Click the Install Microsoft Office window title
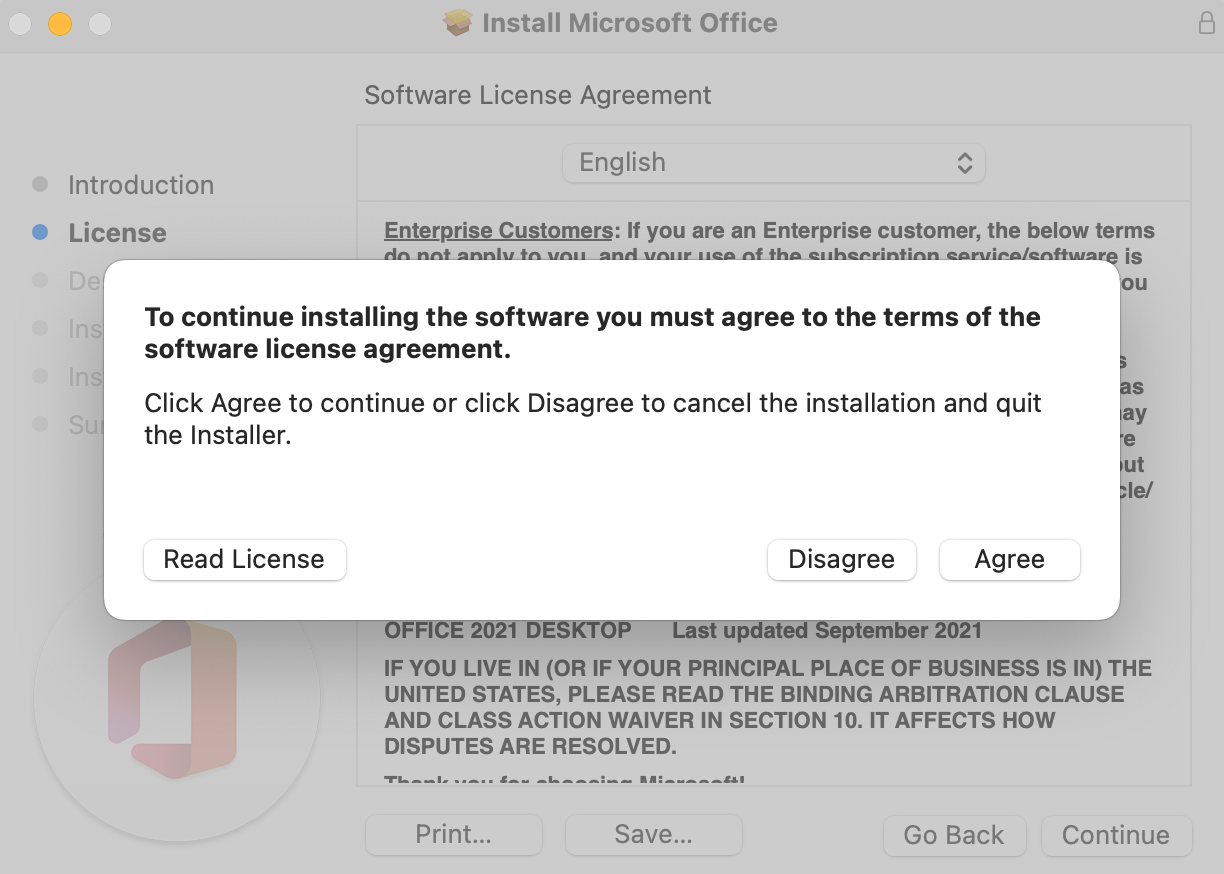Viewport: 1224px width, 874px height. point(629,23)
